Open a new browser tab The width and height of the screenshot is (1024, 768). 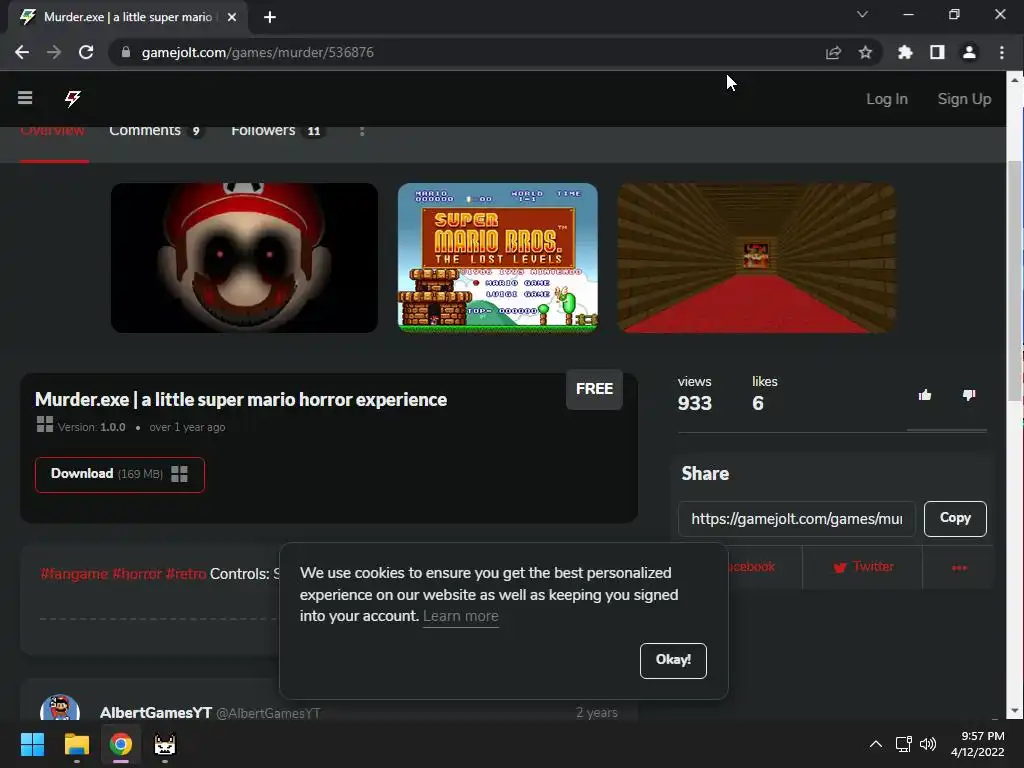tap(270, 17)
